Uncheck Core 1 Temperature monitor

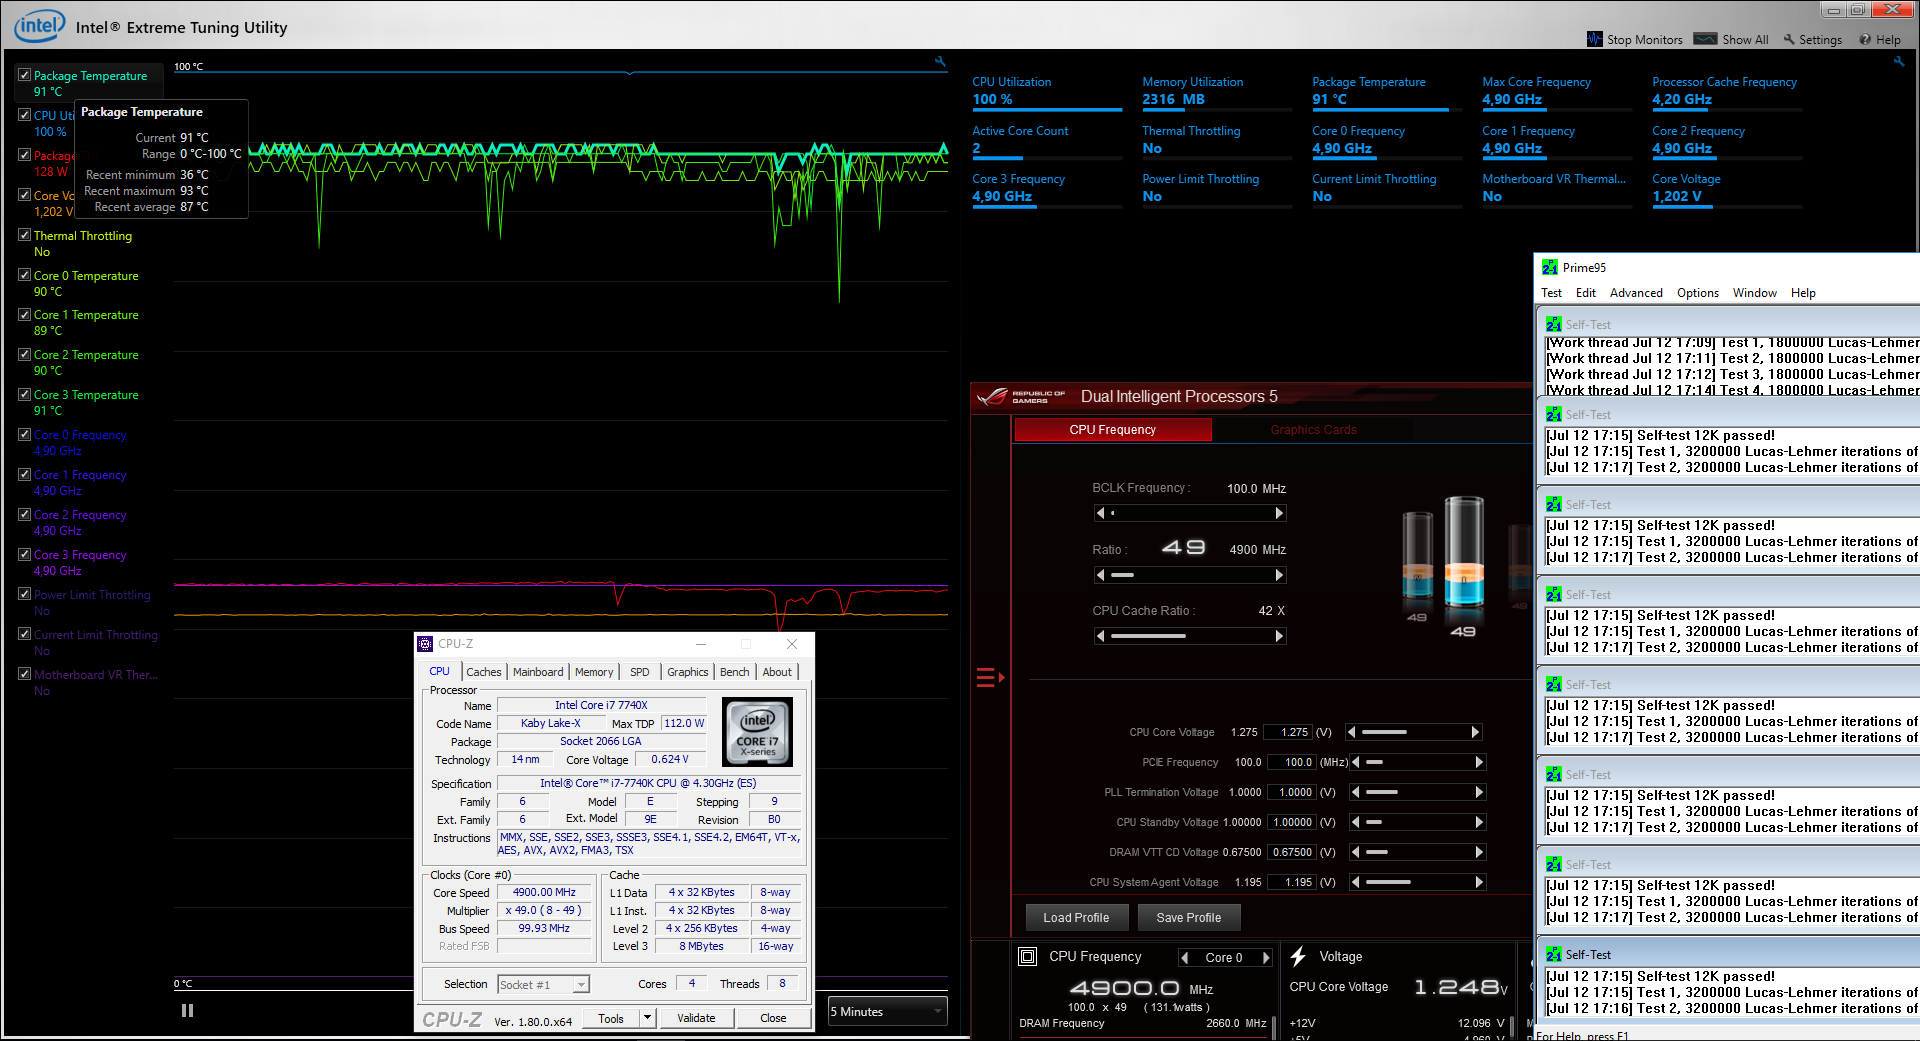tap(24, 314)
